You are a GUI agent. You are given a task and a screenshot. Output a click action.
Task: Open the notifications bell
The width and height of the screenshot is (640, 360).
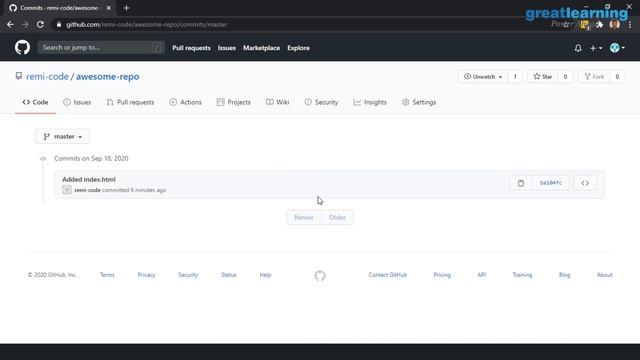[x=578, y=48]
